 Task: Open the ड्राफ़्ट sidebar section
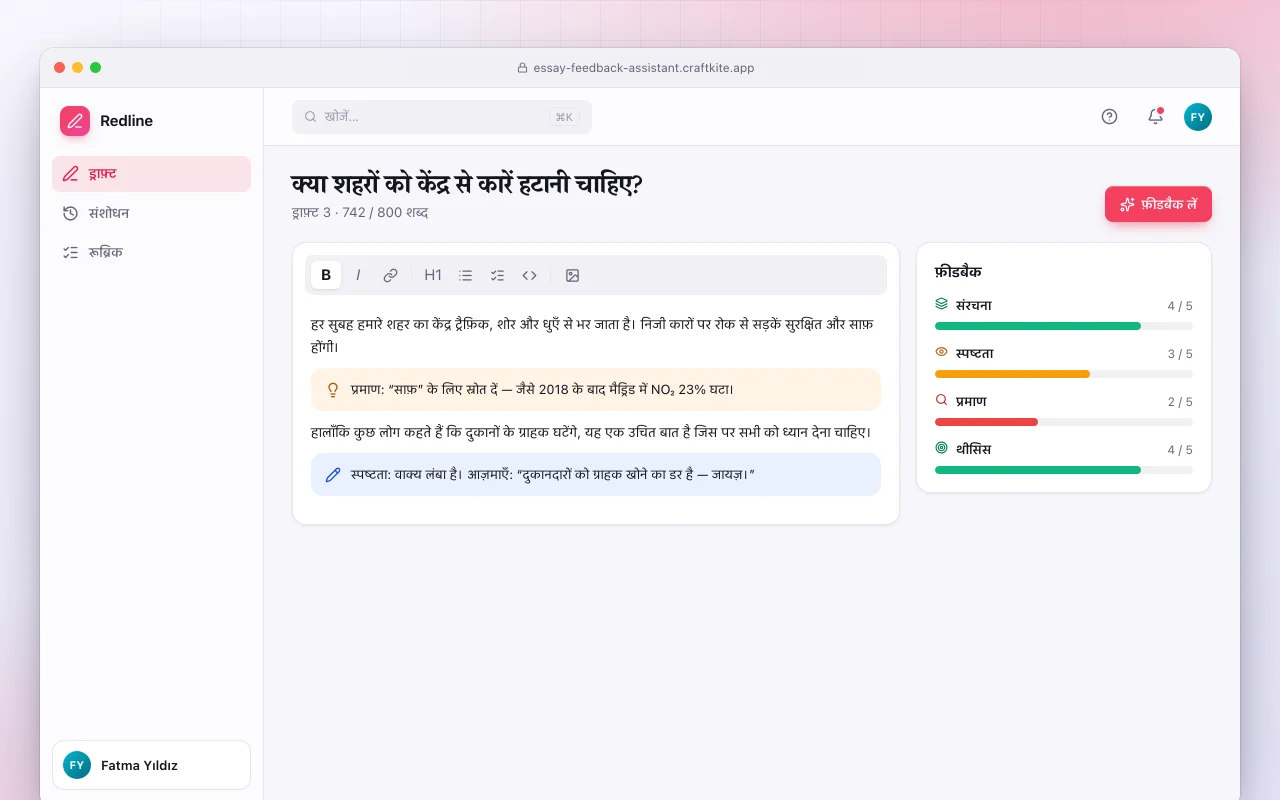151,174
